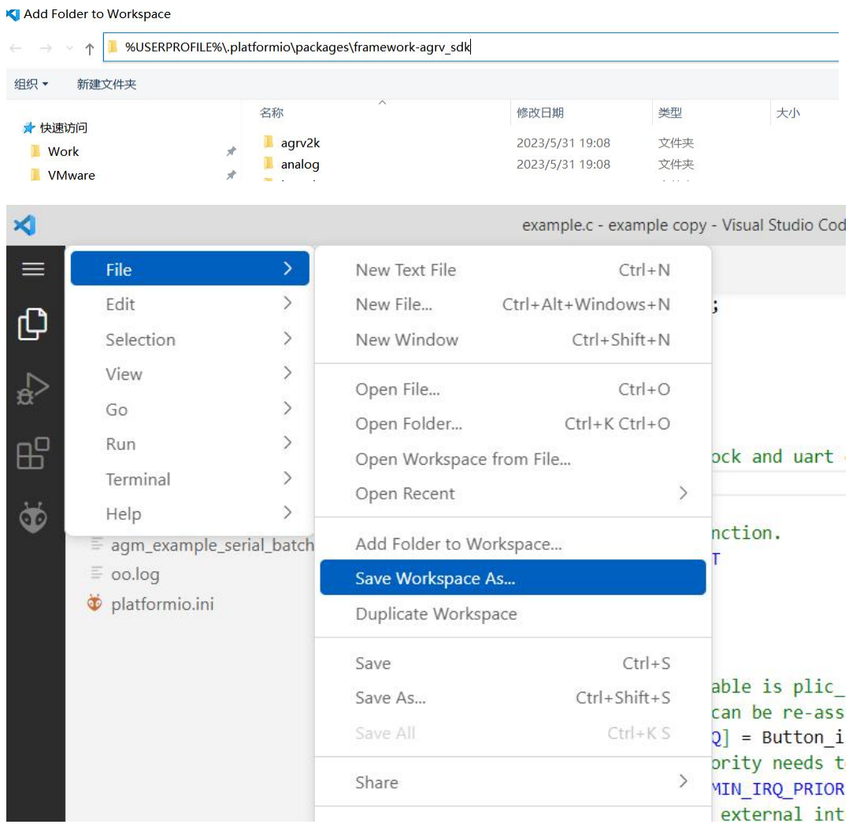860x828 pixels.
Task: Toggle the hamburger application menu icon
Action: pyautogui.click(x=33, y=269)
